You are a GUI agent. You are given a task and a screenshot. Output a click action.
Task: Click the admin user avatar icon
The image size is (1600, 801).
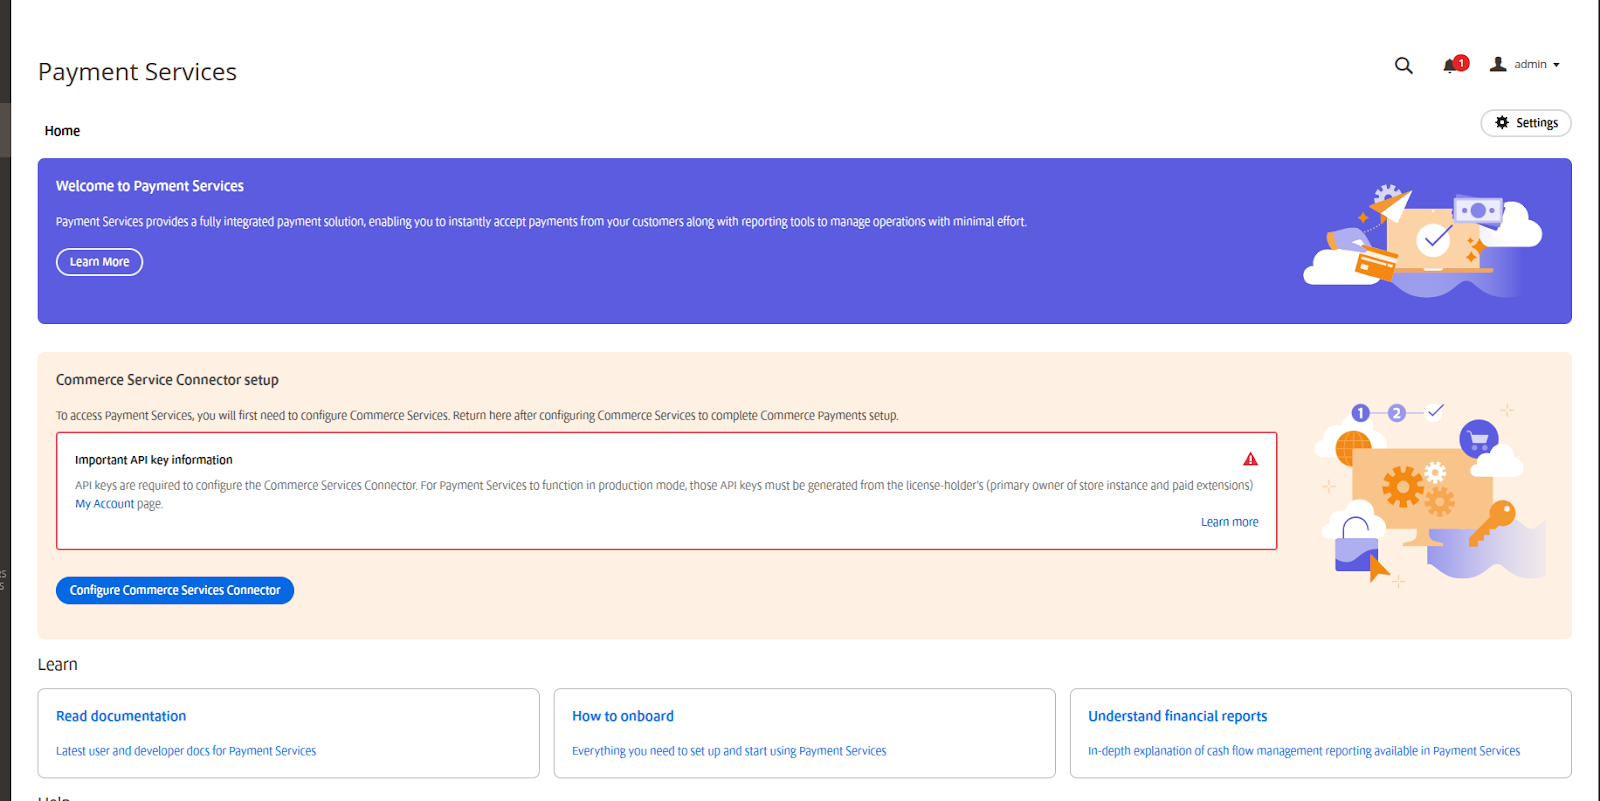[1497, 64]
